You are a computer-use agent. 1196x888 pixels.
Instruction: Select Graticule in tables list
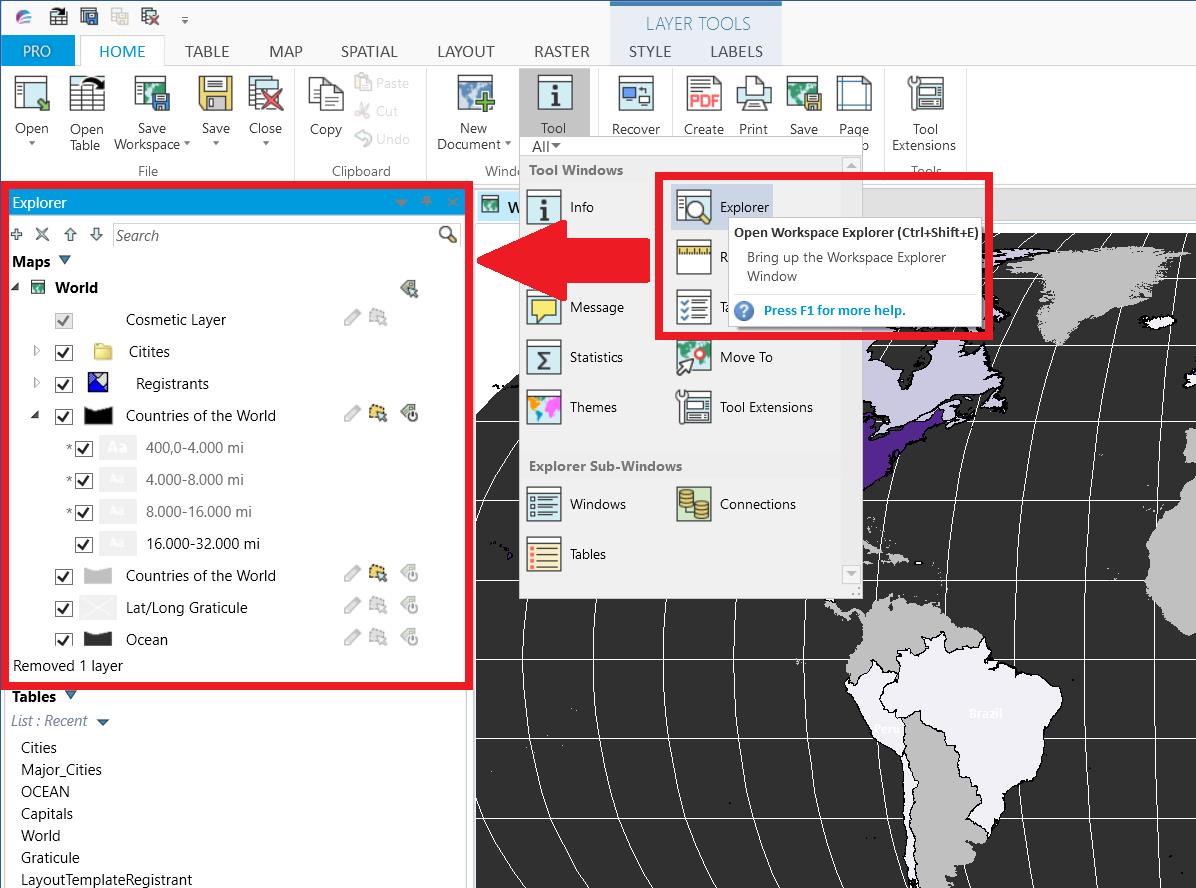(x=50, y=858)
